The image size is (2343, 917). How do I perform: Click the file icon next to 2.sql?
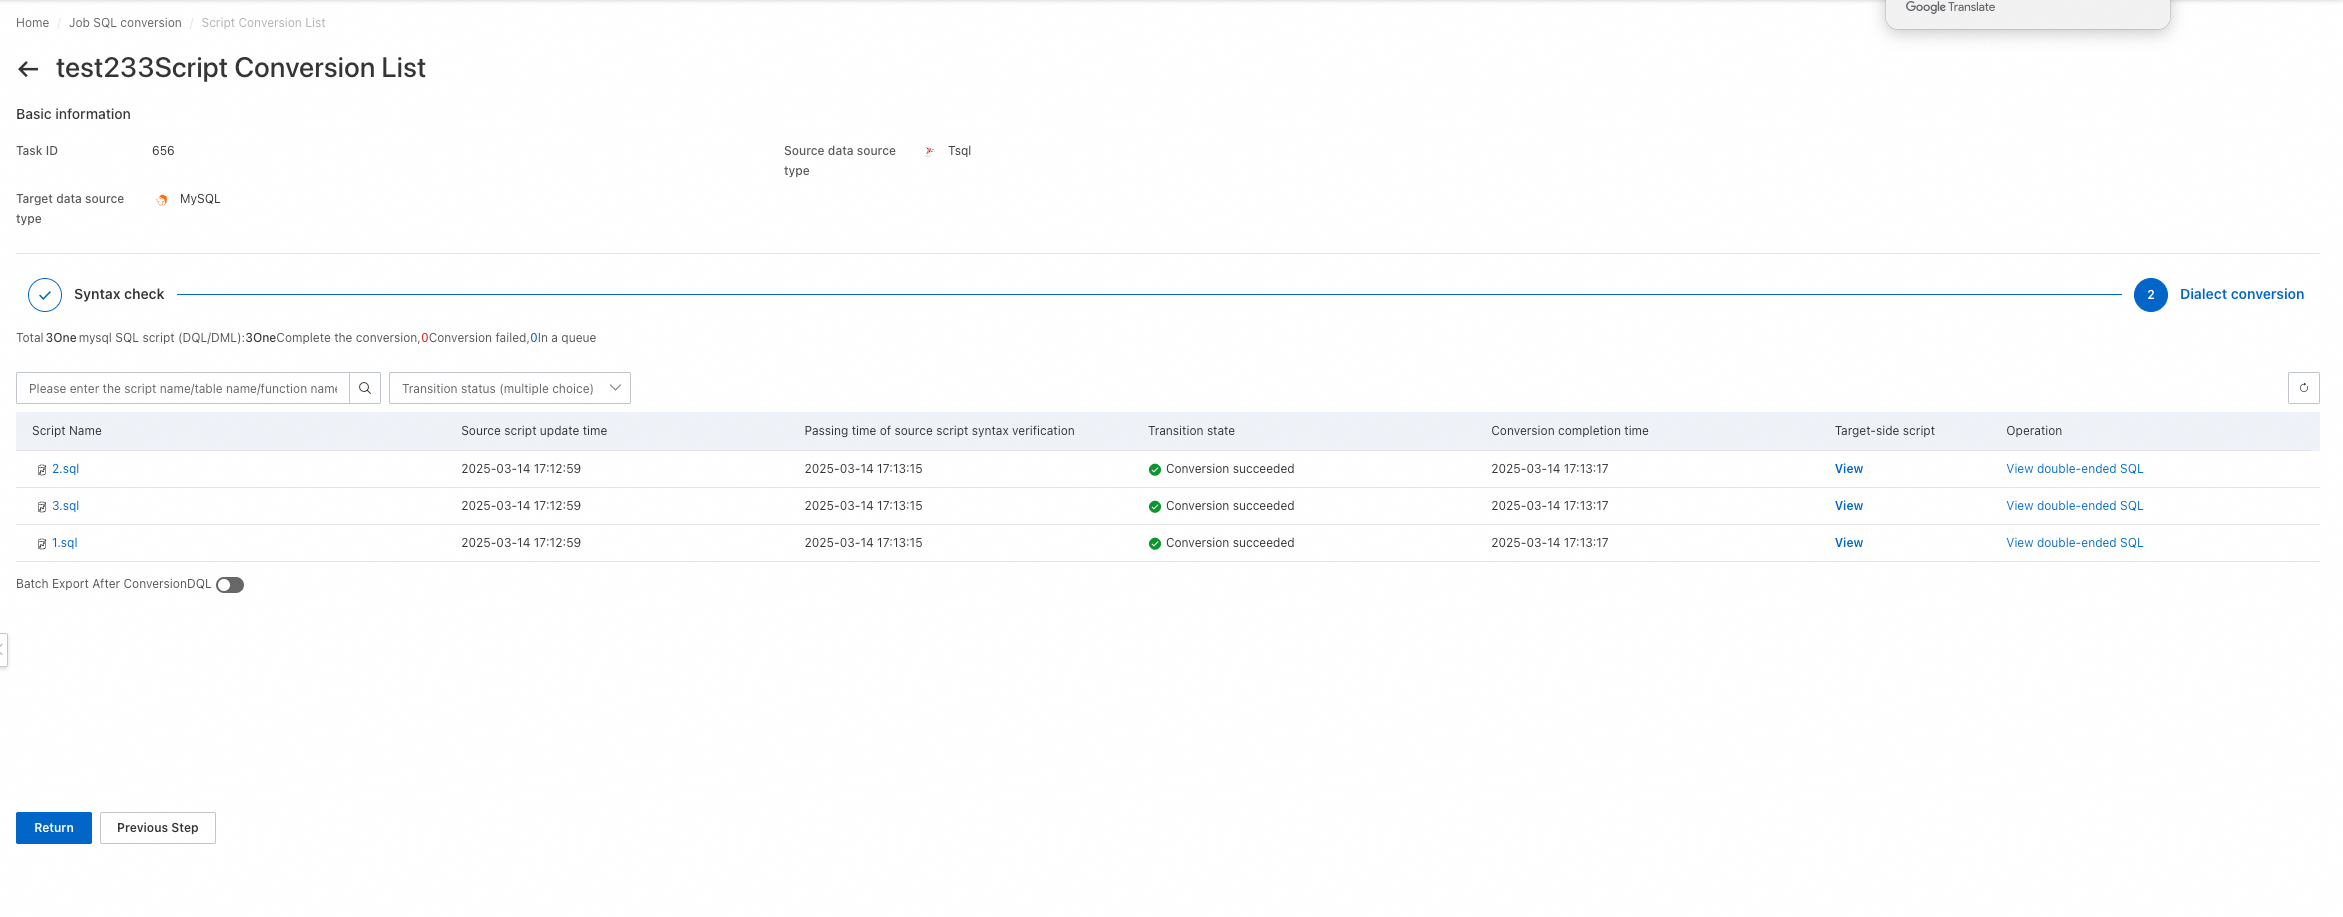42,470
